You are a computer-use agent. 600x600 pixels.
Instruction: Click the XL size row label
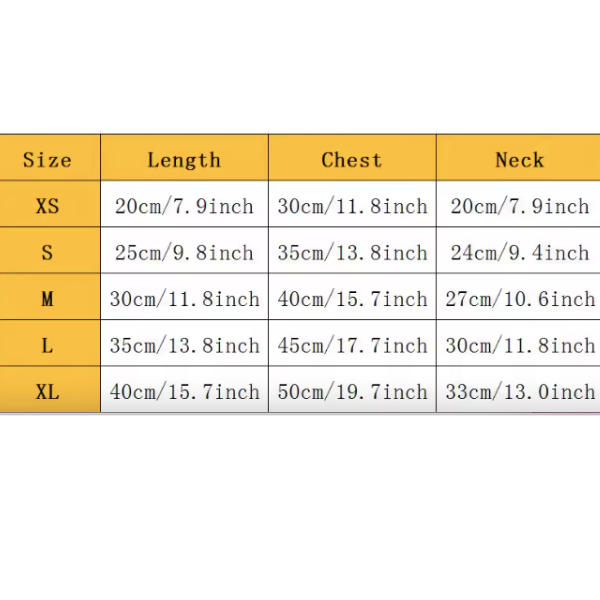coord(48,391)
